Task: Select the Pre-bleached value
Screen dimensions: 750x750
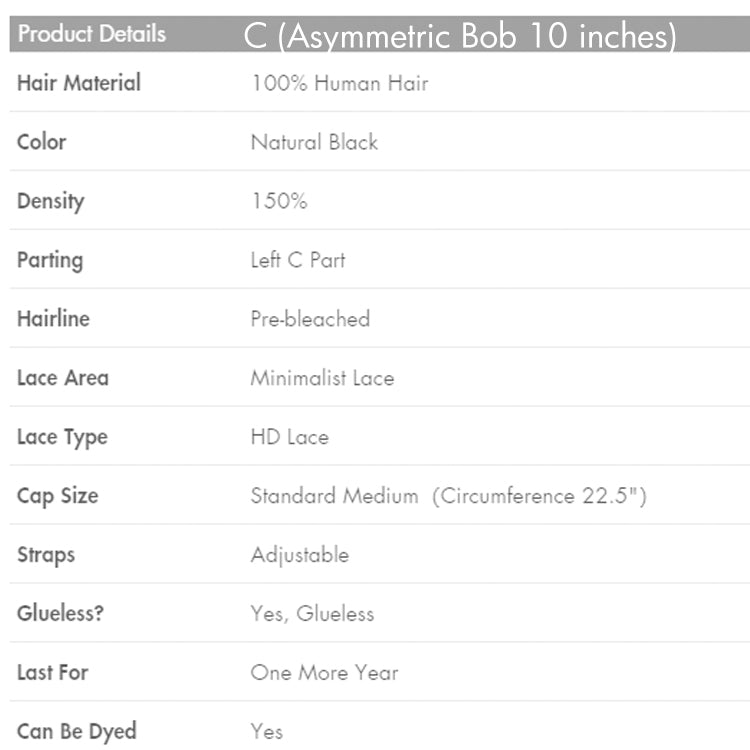Action: click(x=310, y=319)
